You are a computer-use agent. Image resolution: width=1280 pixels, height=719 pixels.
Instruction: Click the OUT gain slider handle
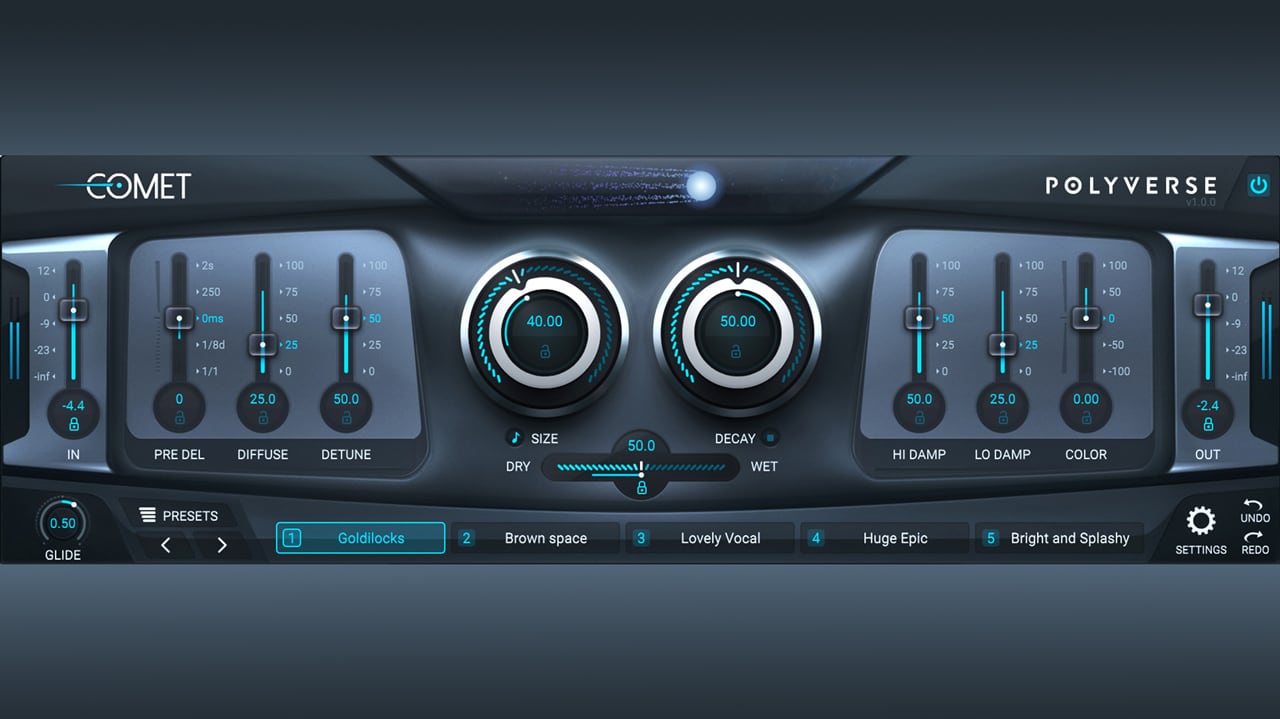[1208, 304]
